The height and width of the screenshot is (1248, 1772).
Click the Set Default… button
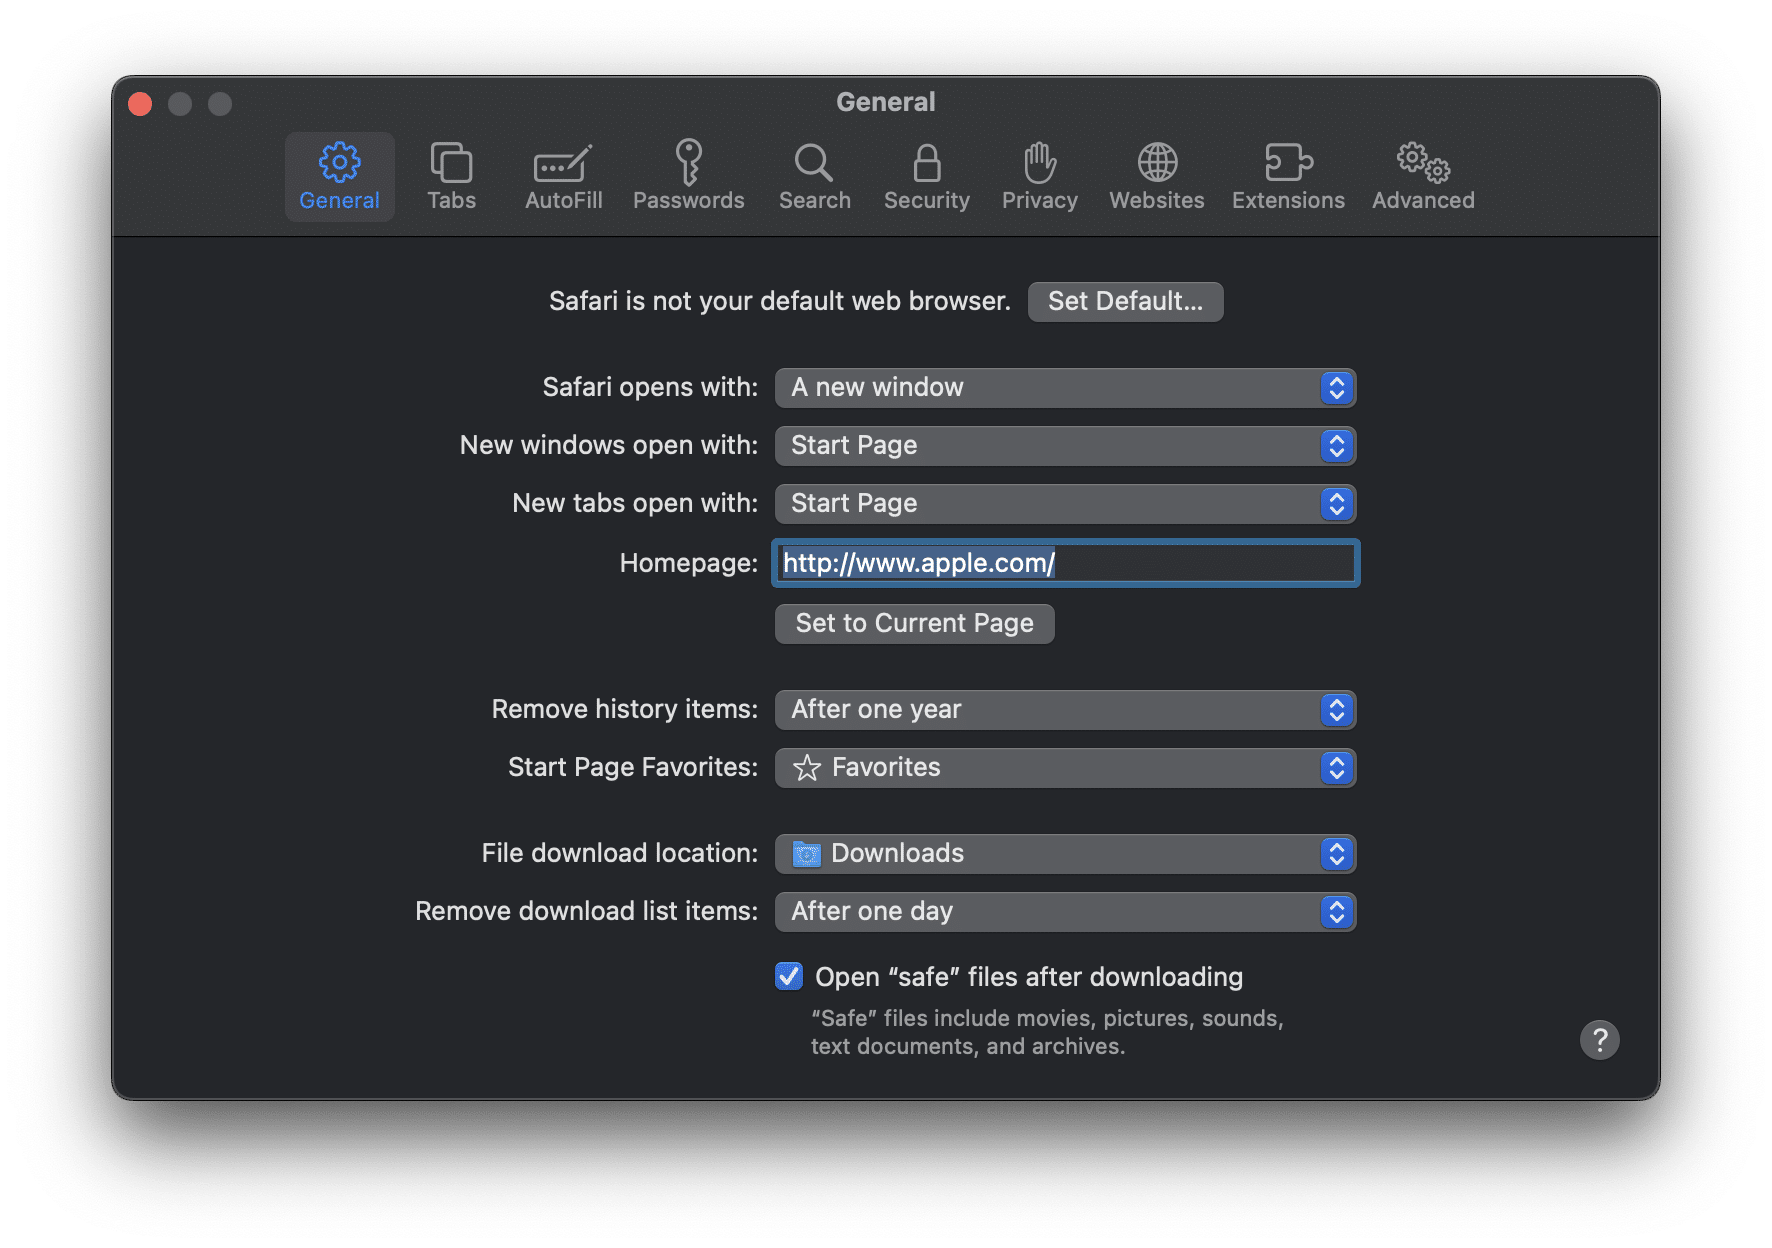pos(1125,302)
